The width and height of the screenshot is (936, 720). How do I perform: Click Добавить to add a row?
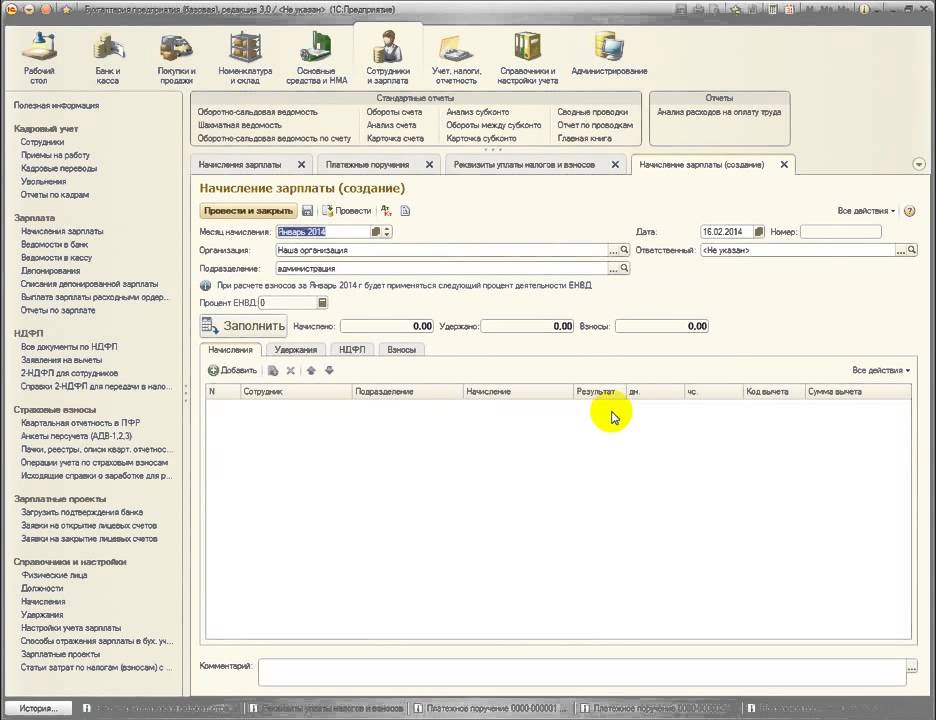coord(233,370)
